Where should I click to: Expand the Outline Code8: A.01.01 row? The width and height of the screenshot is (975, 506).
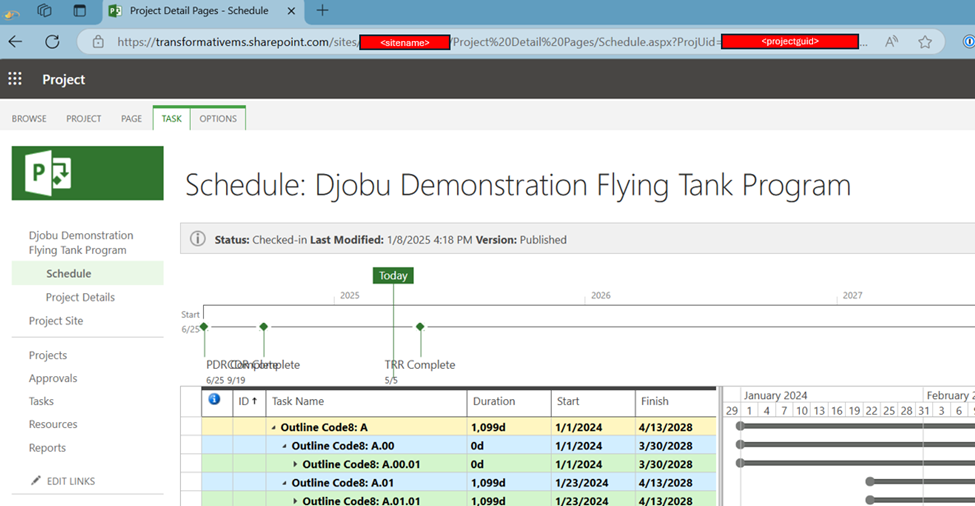295,500
